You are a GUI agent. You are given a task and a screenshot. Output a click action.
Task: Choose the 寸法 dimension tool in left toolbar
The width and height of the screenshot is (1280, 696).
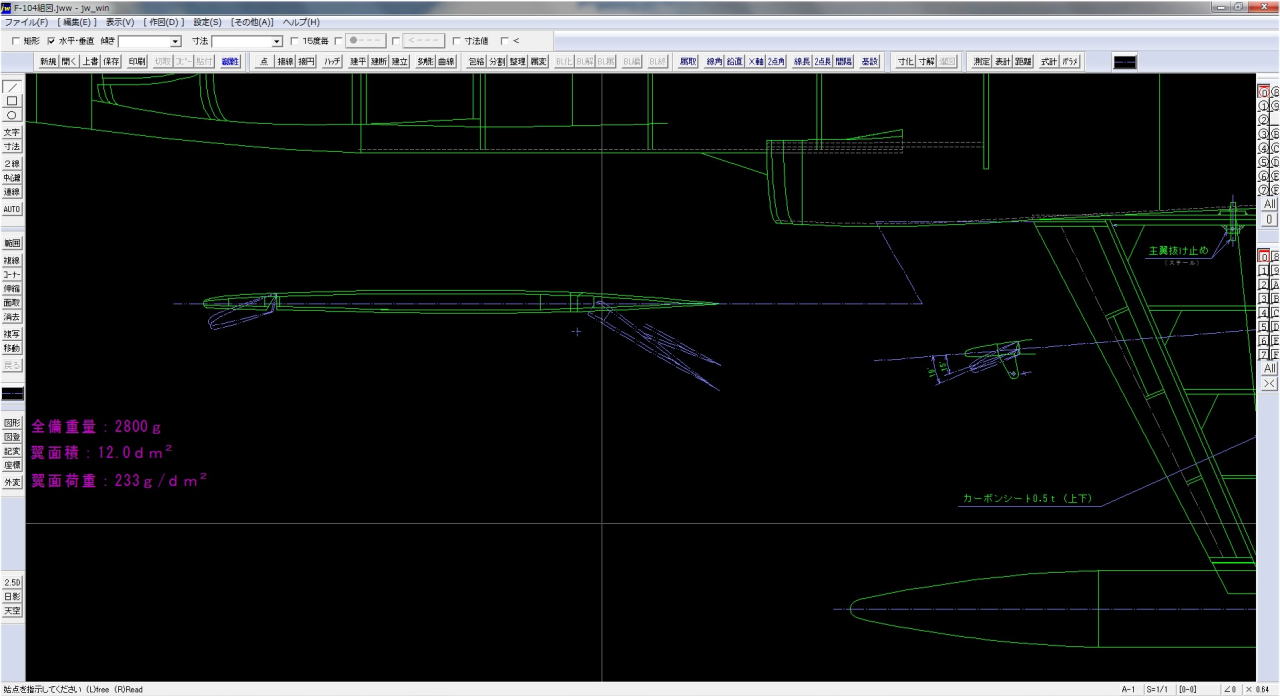[12, 147]
